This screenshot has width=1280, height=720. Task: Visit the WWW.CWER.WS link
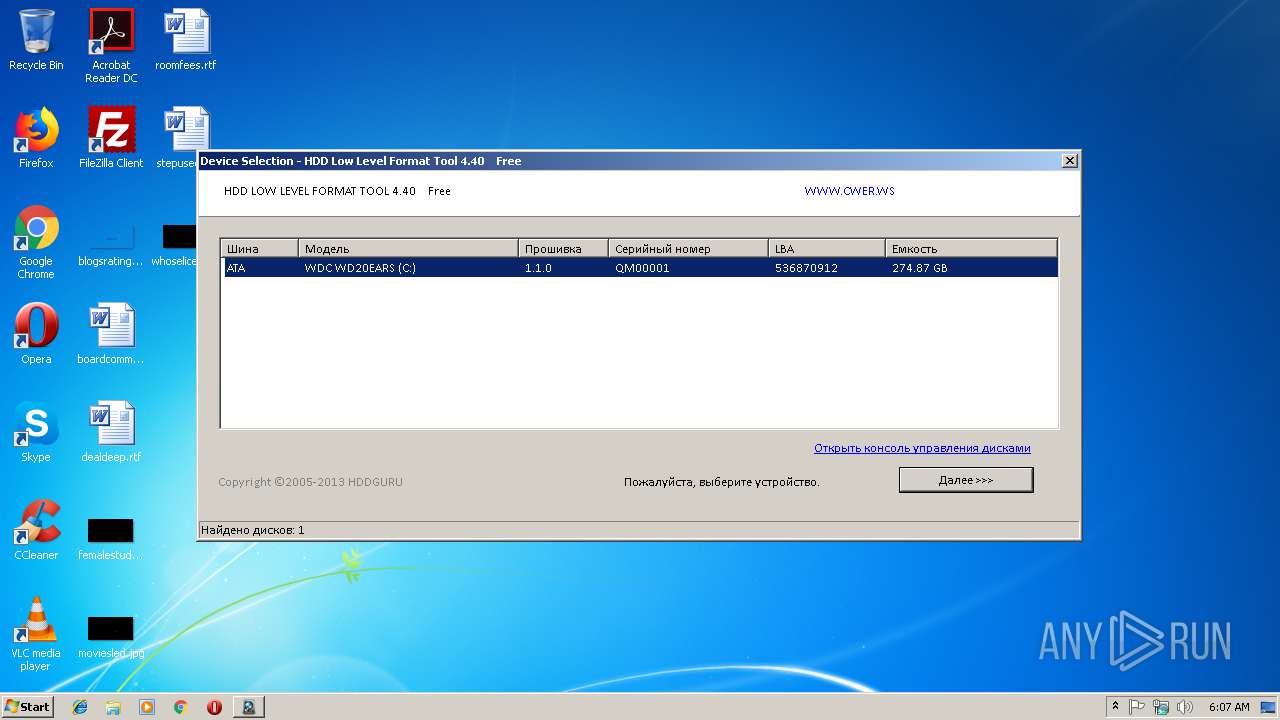point(849,191)
